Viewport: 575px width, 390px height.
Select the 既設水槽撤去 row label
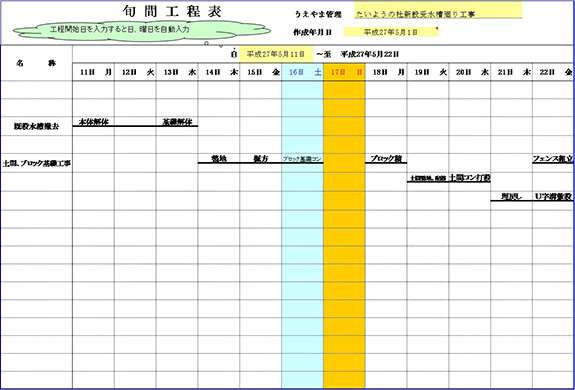point(36,127)
